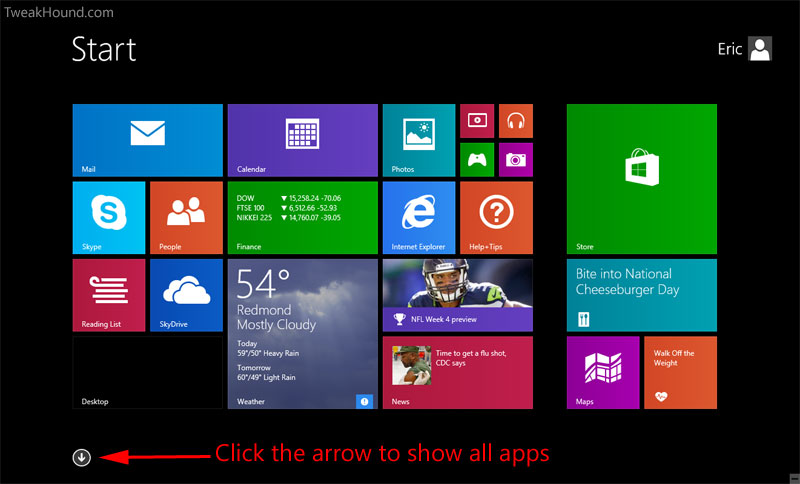Launch the SkyDrive tile
The width and height of the screenshot is (800, 484).
click(x=186, y=295)
